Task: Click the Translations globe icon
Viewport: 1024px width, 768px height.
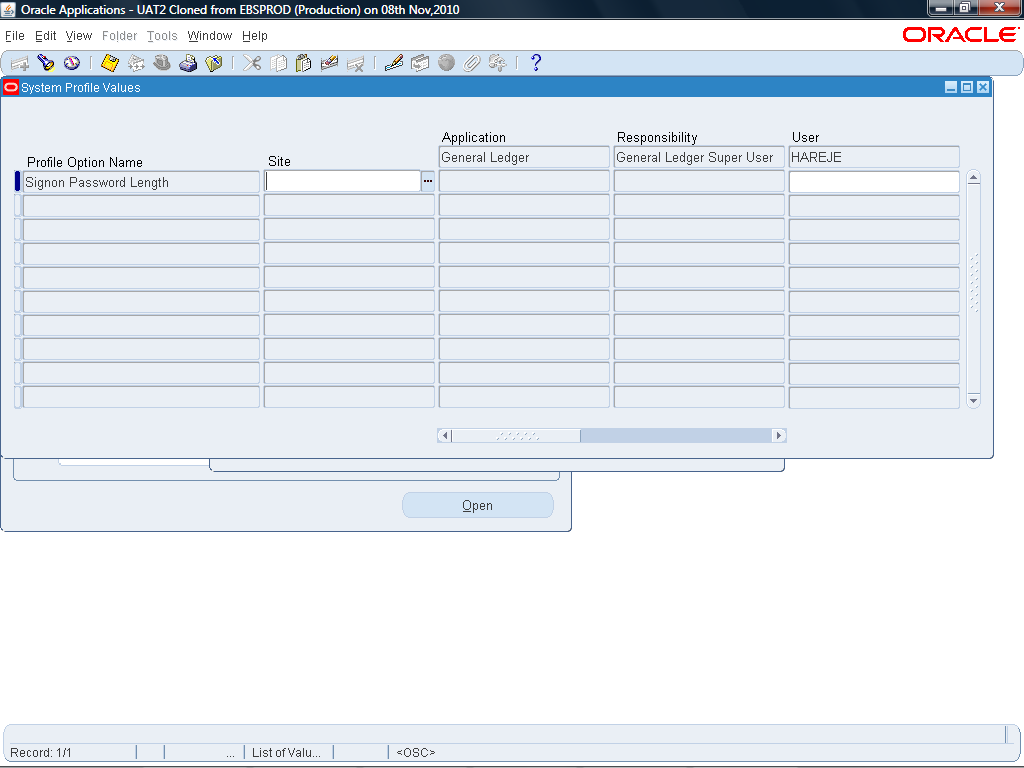Action: click(445, 62)
